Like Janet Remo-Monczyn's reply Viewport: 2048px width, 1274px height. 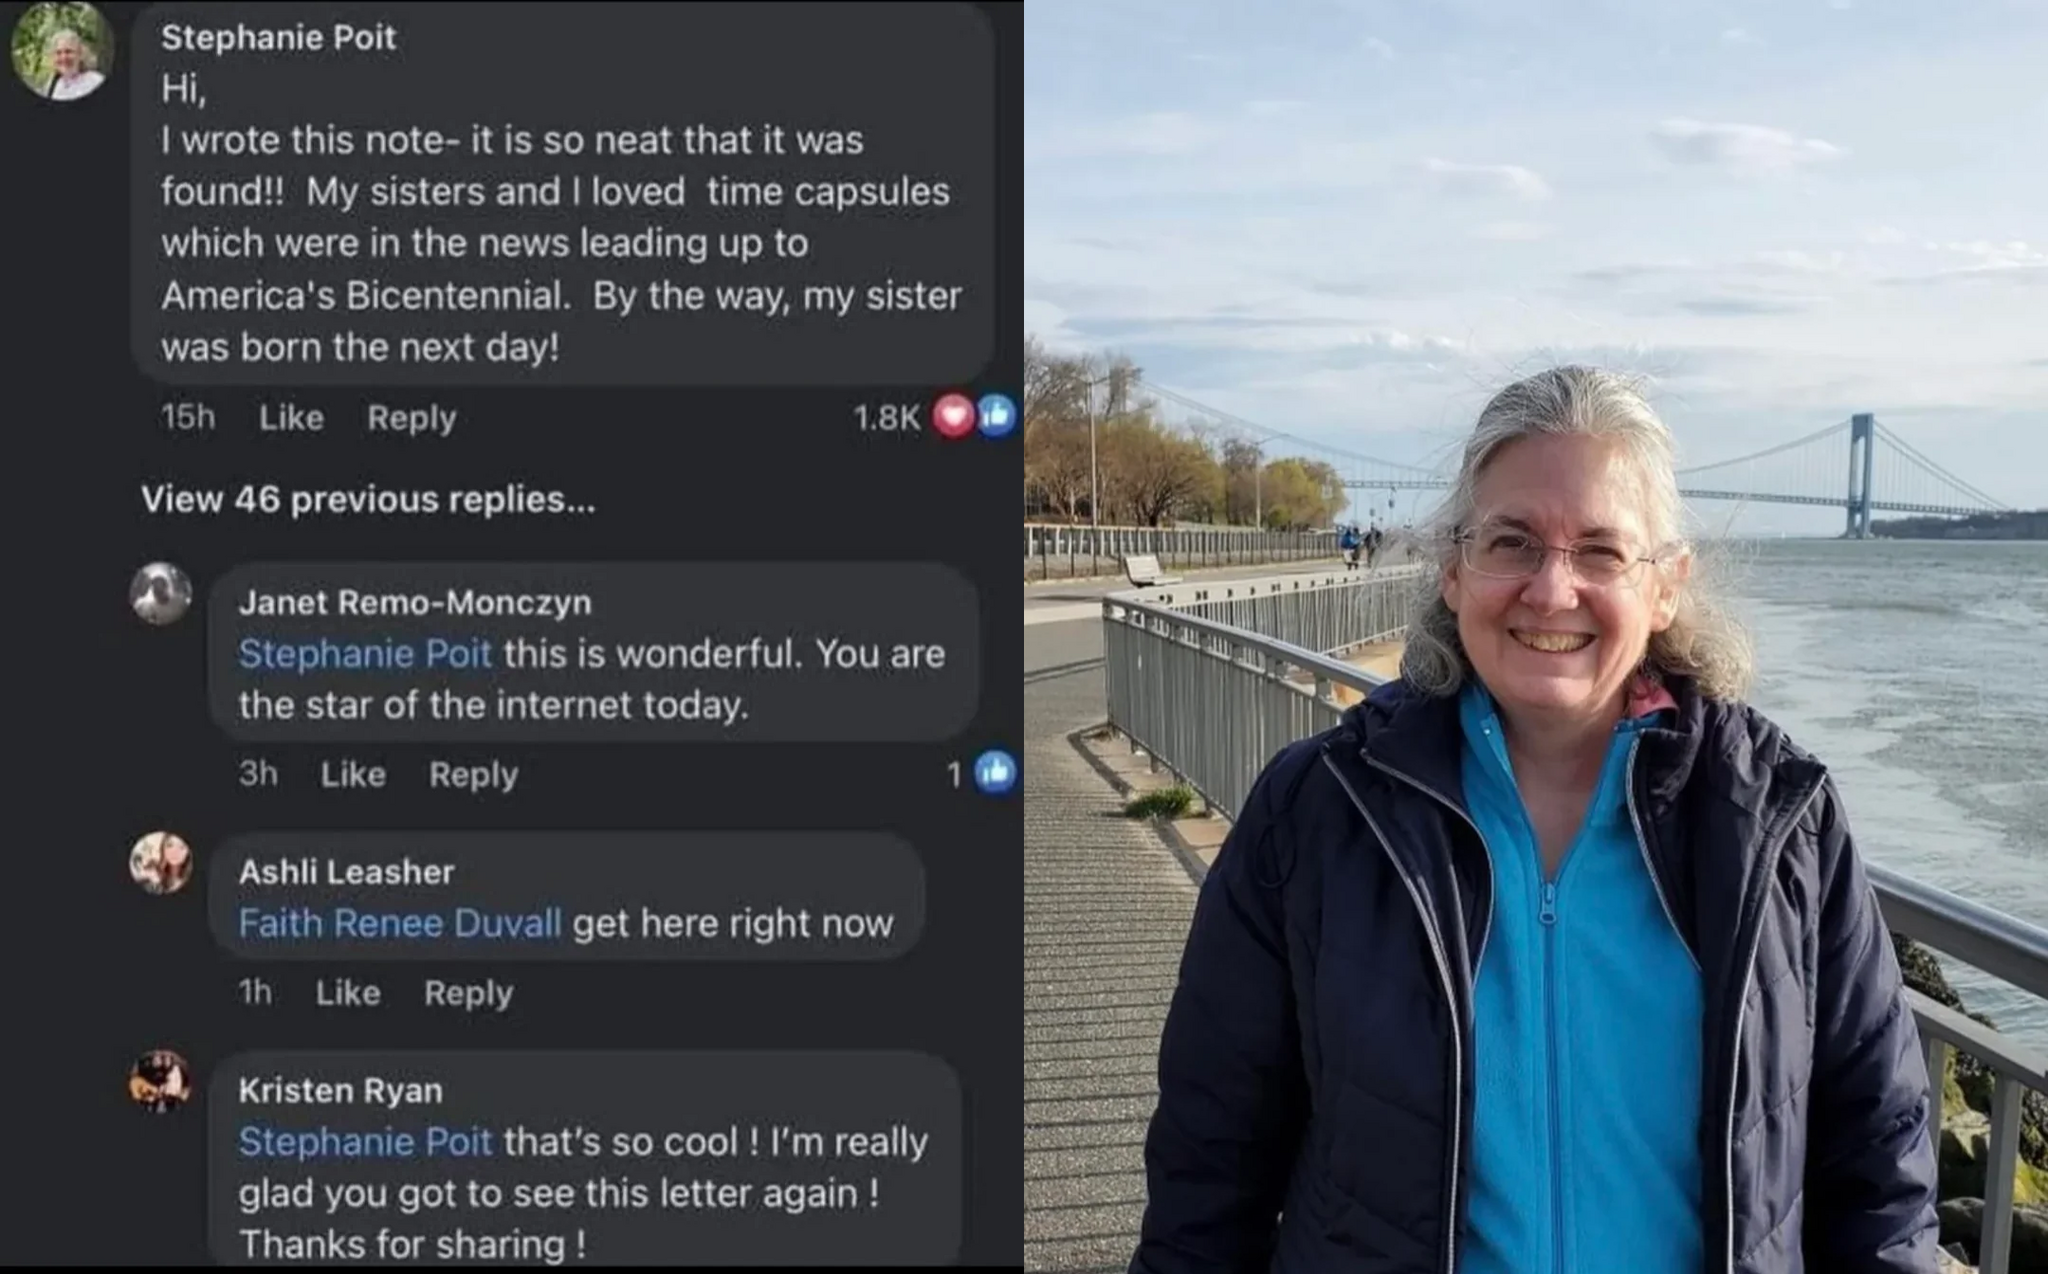353,774
